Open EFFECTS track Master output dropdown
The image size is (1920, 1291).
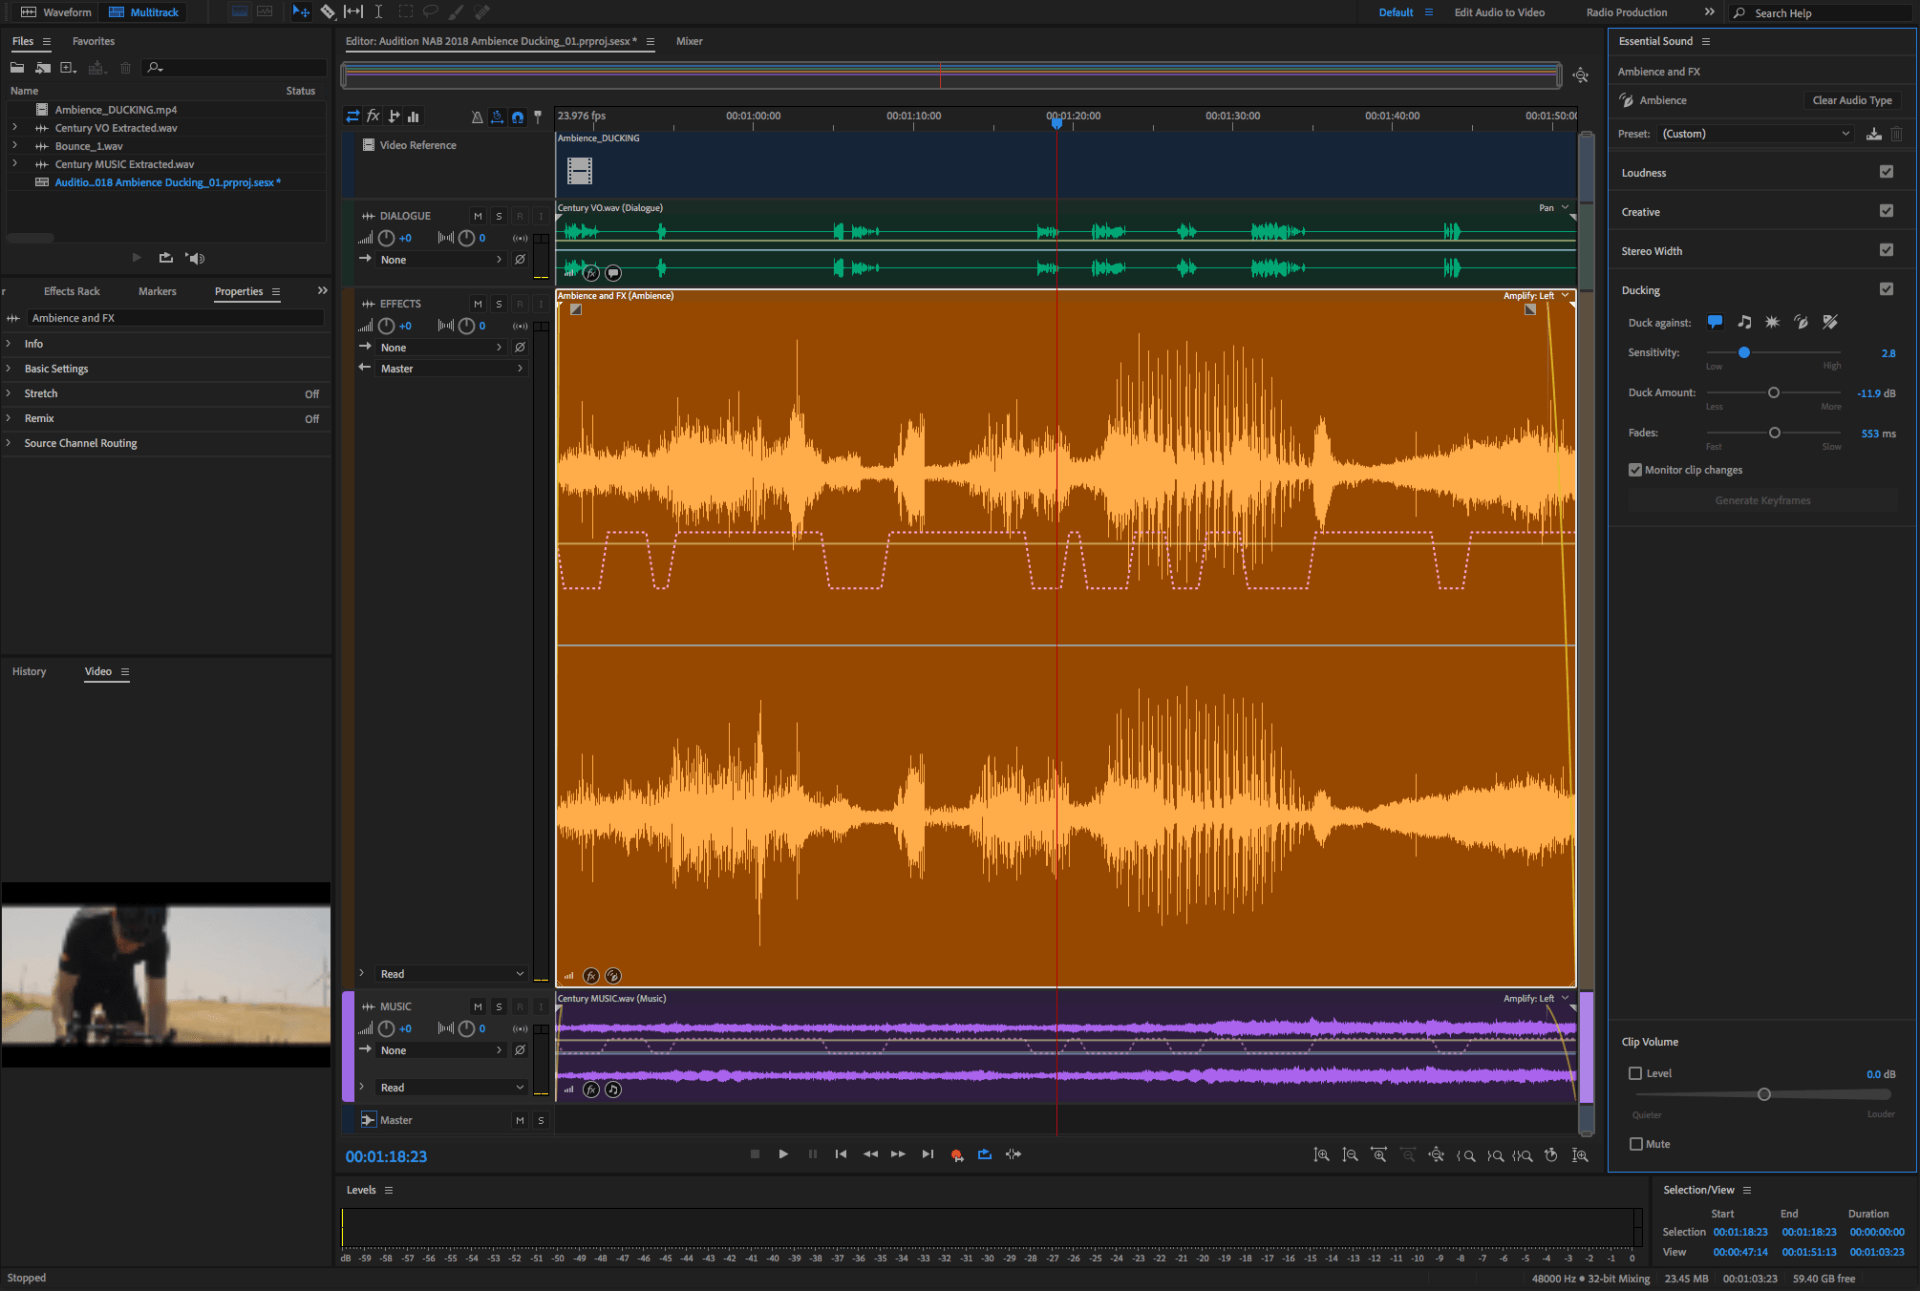click(451, 369)
